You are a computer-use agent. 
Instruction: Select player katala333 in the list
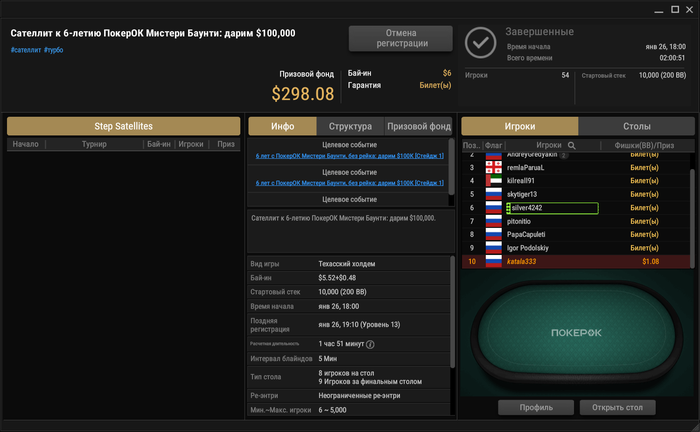[576, 262]
